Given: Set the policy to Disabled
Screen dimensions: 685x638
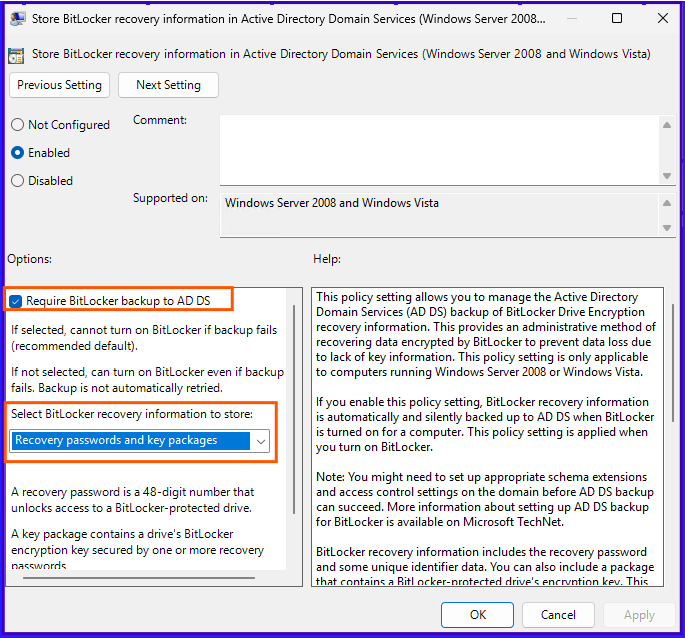Looking at the screenshot, I should pyautogui.click(x=18, y=181).
